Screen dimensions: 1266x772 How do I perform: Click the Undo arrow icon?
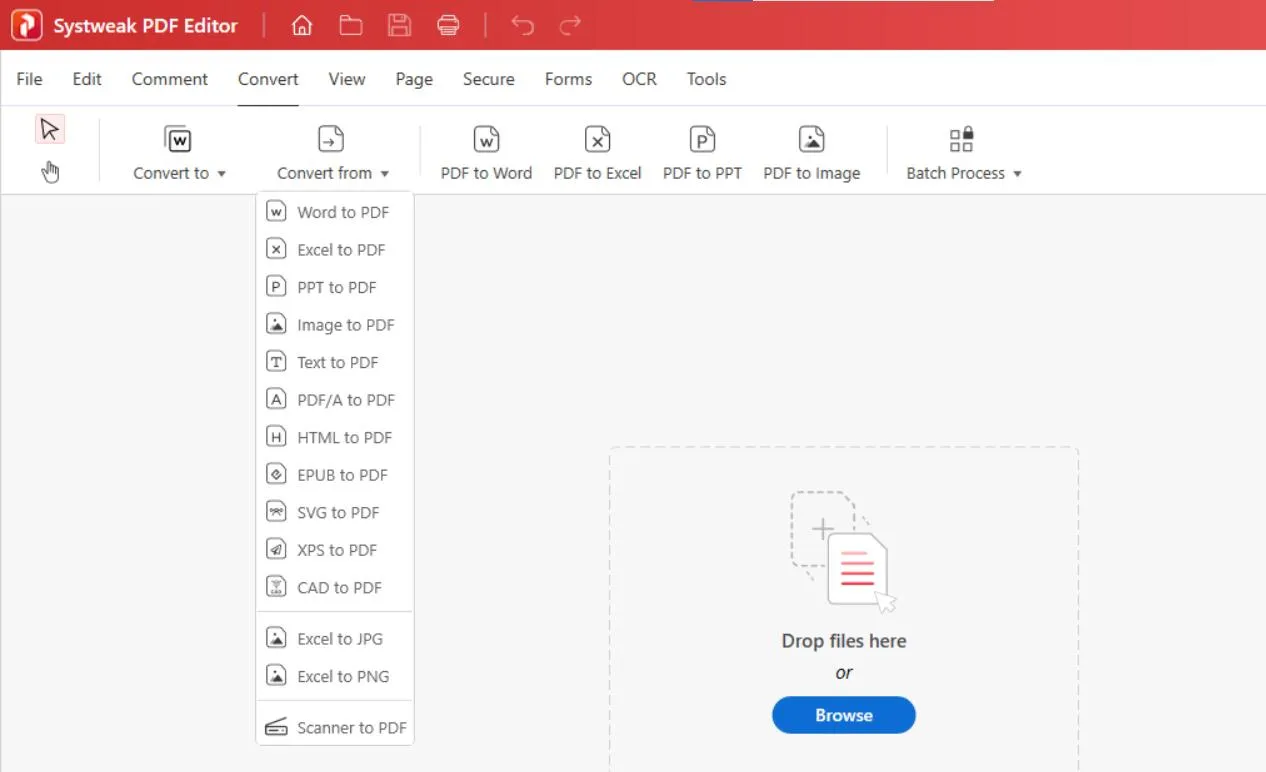click(x=521, y=25)
